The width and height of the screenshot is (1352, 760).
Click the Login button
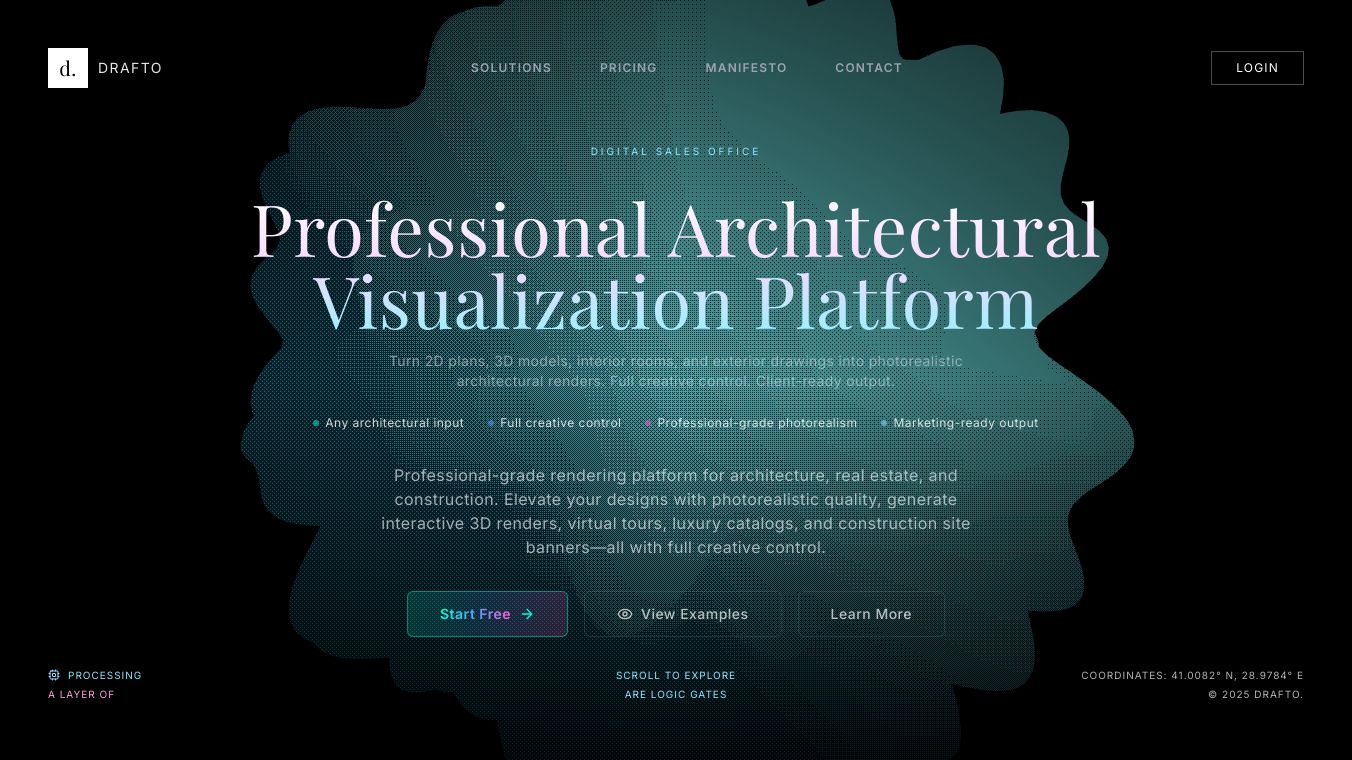(1257, 68)
